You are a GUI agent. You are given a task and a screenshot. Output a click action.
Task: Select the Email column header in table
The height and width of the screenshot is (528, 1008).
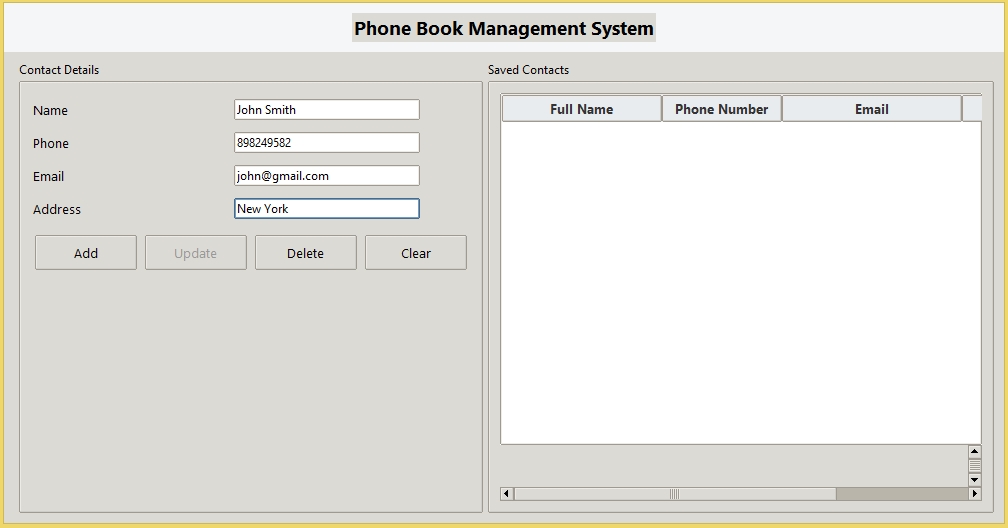871,109
